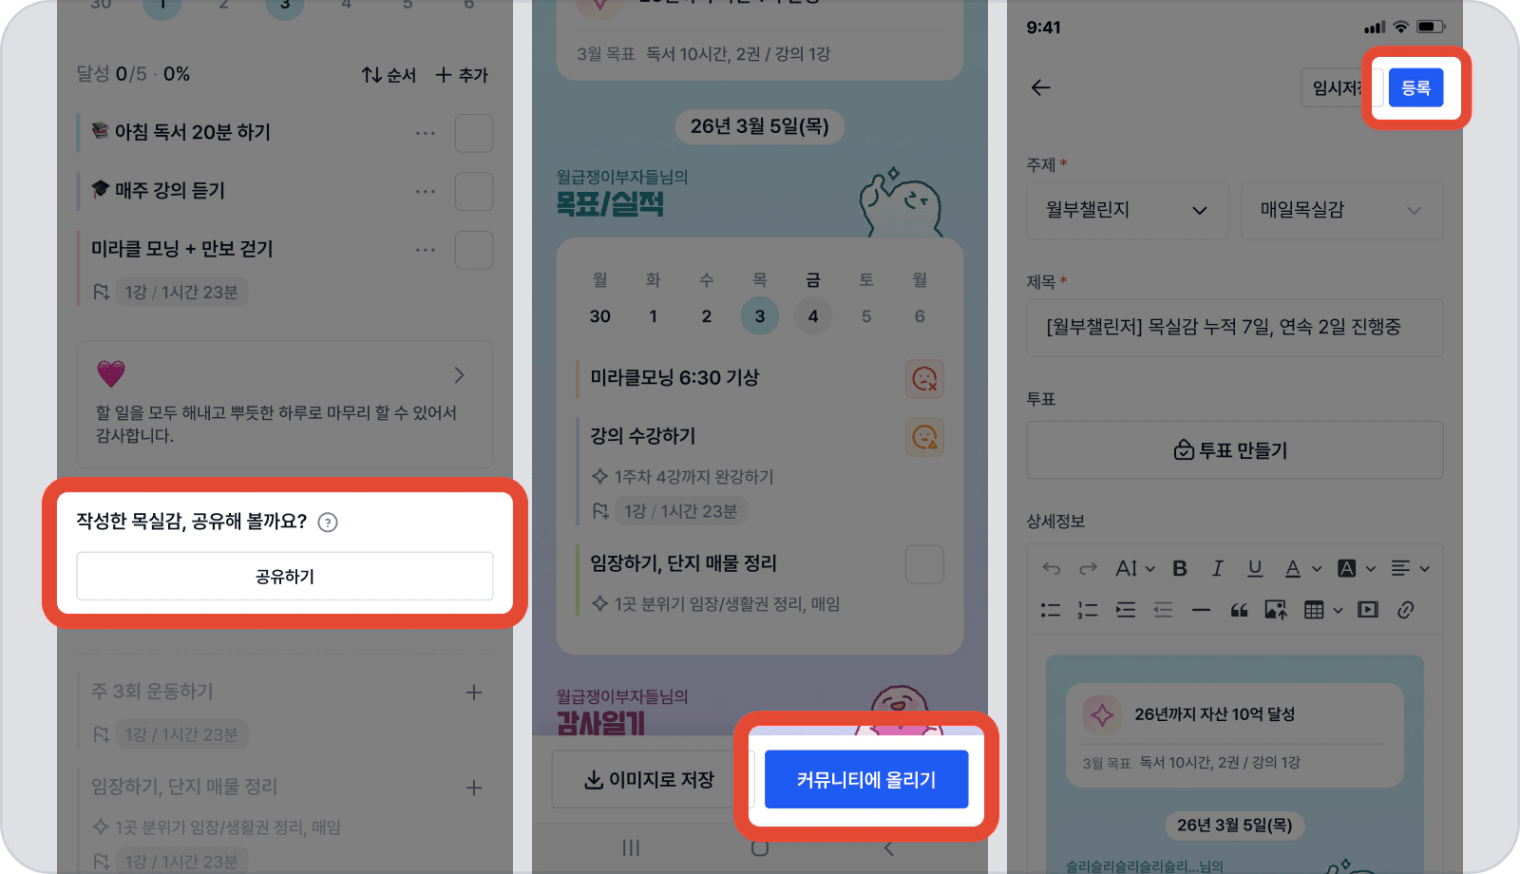Check the 아침 독서 20분 하기 checkbox
The image size is (1520, 874).
474,133
